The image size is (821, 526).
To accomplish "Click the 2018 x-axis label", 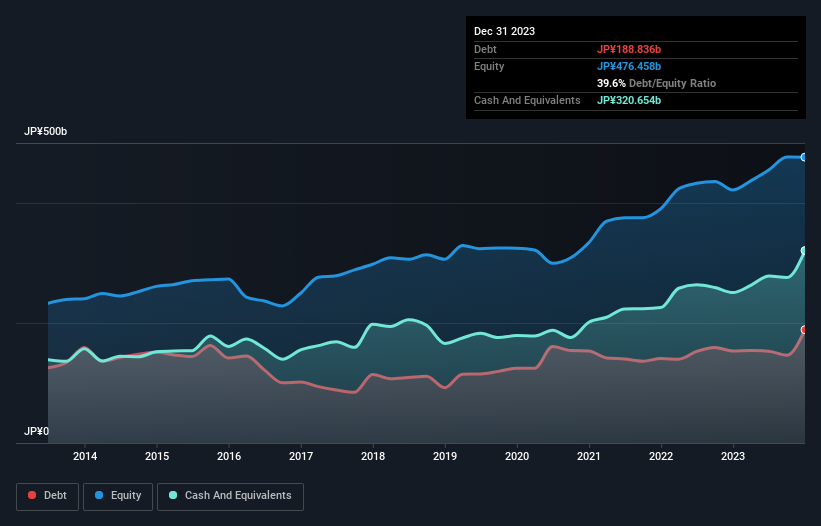I will coord(373,456).
